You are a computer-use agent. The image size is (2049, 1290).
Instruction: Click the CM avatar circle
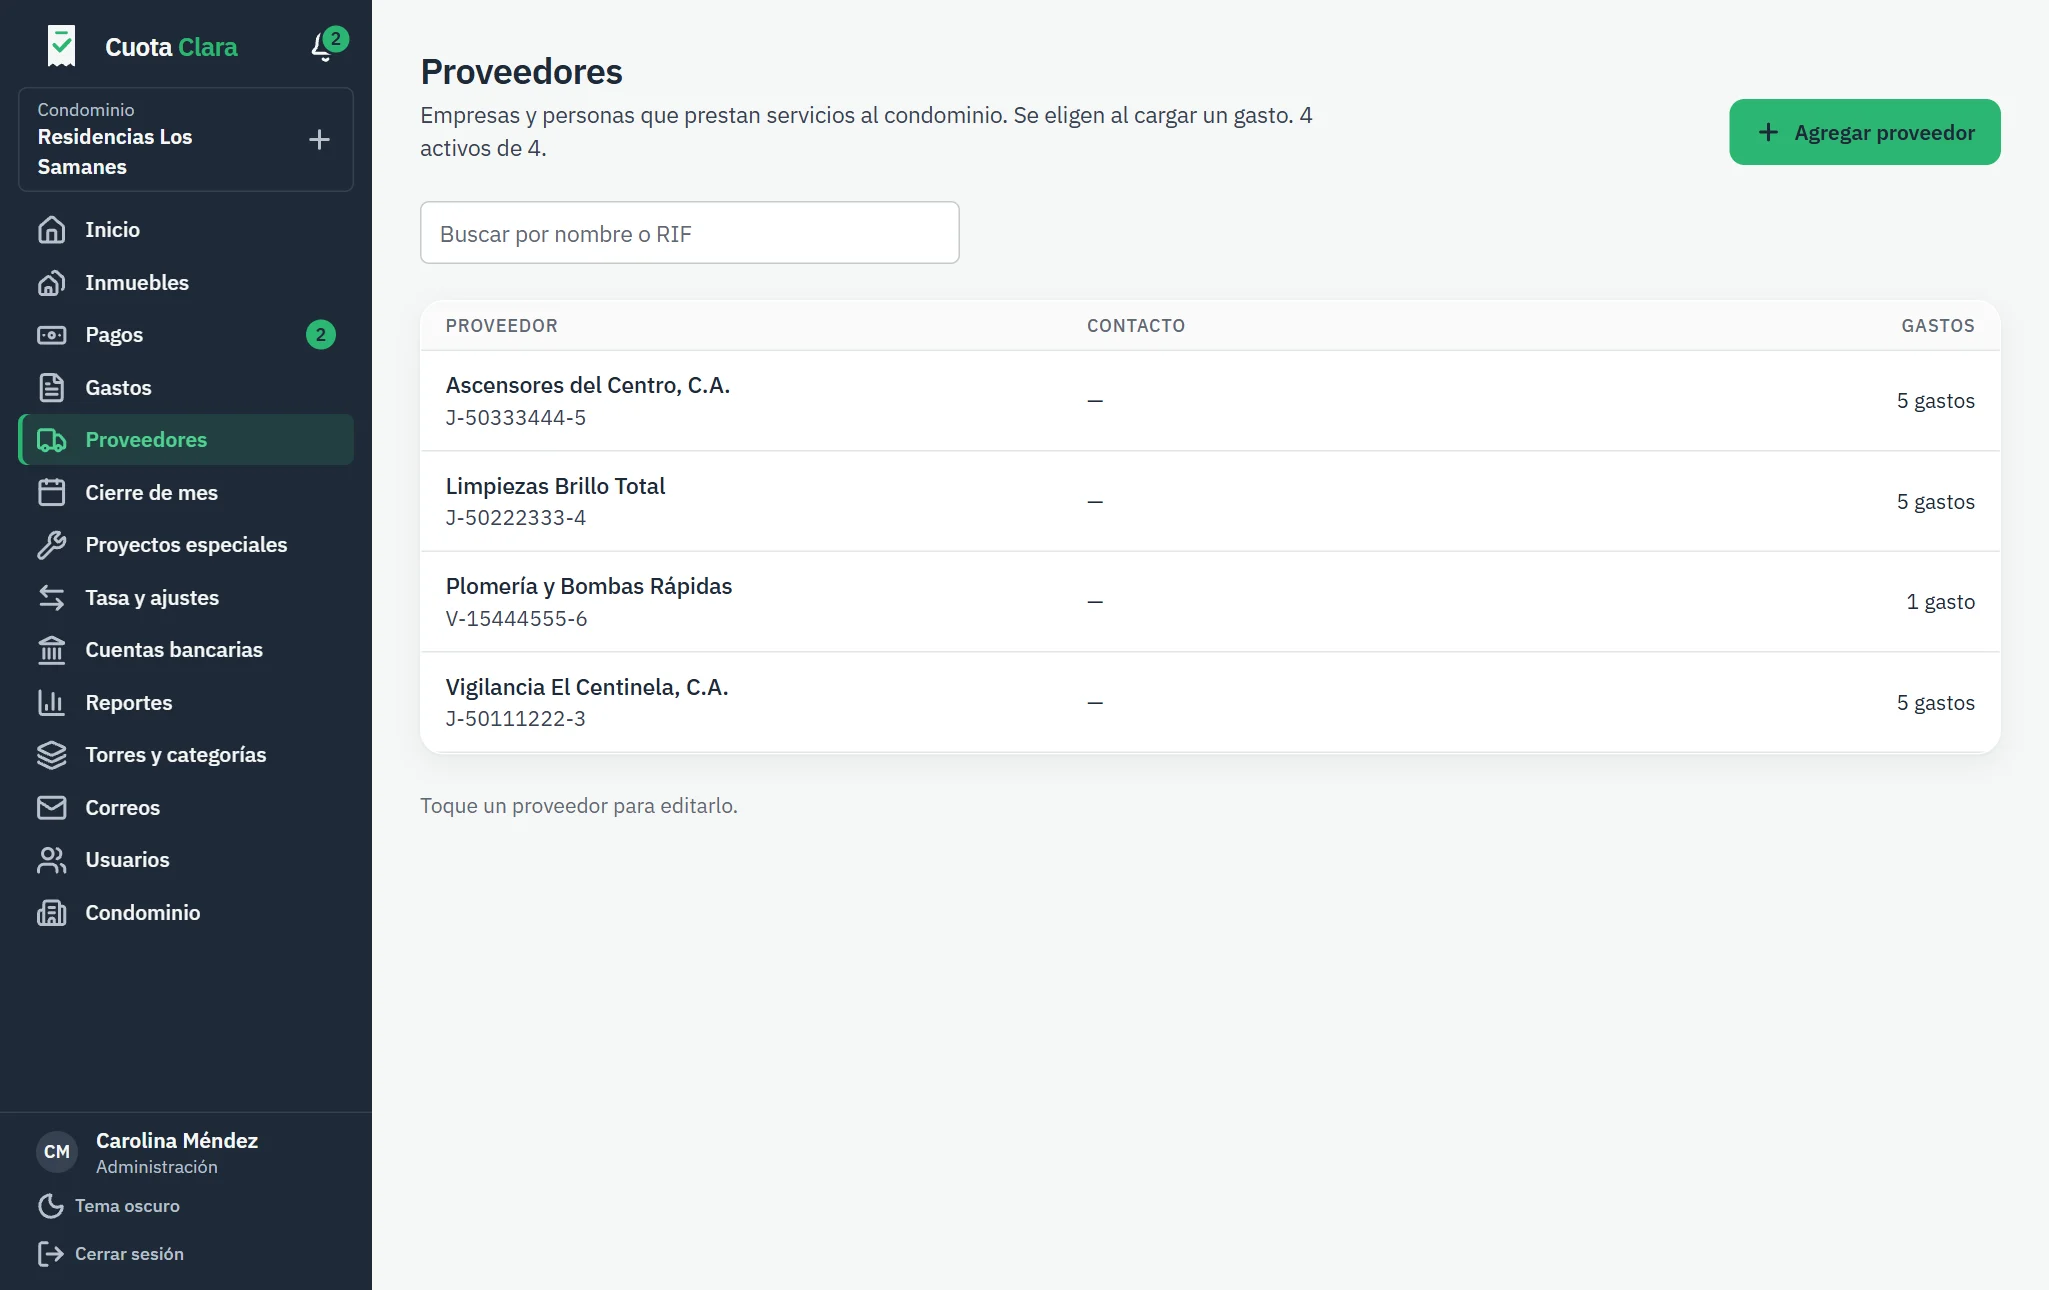(57, 1152)
